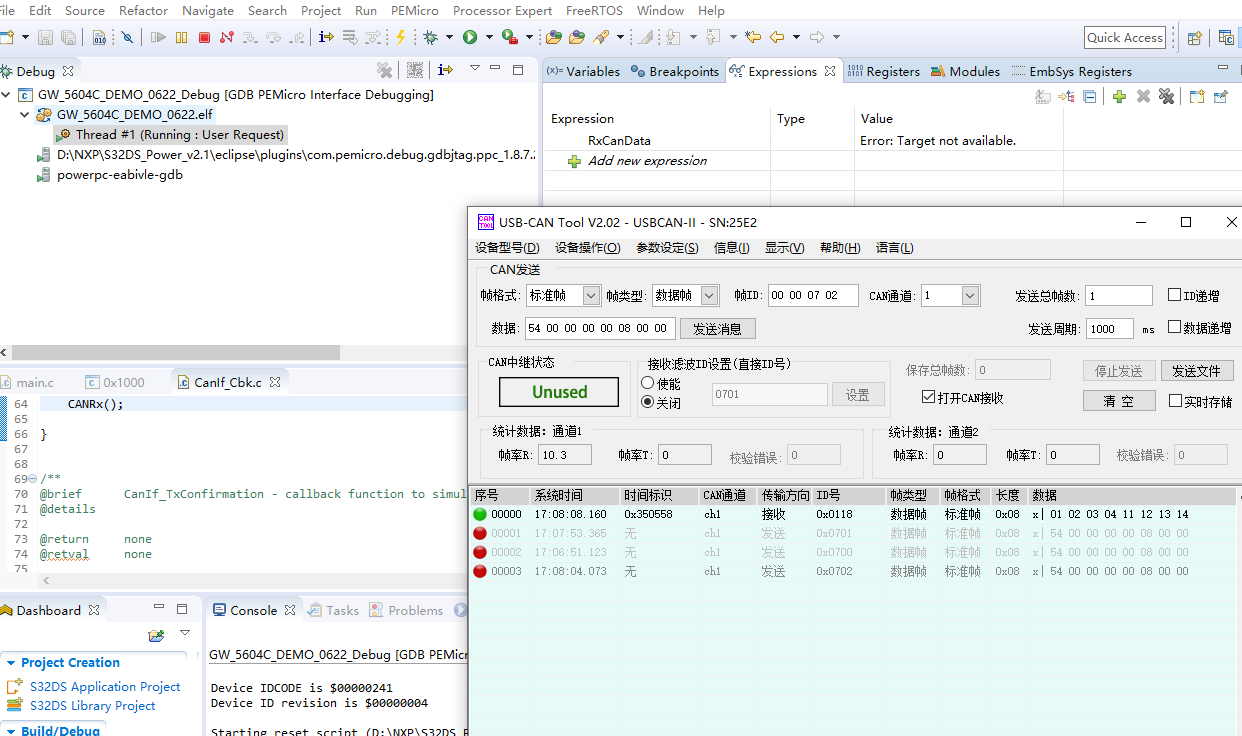Click the 数据 bytes input field
This screenshot has height=736, width=1242.
tap(600, 328)
